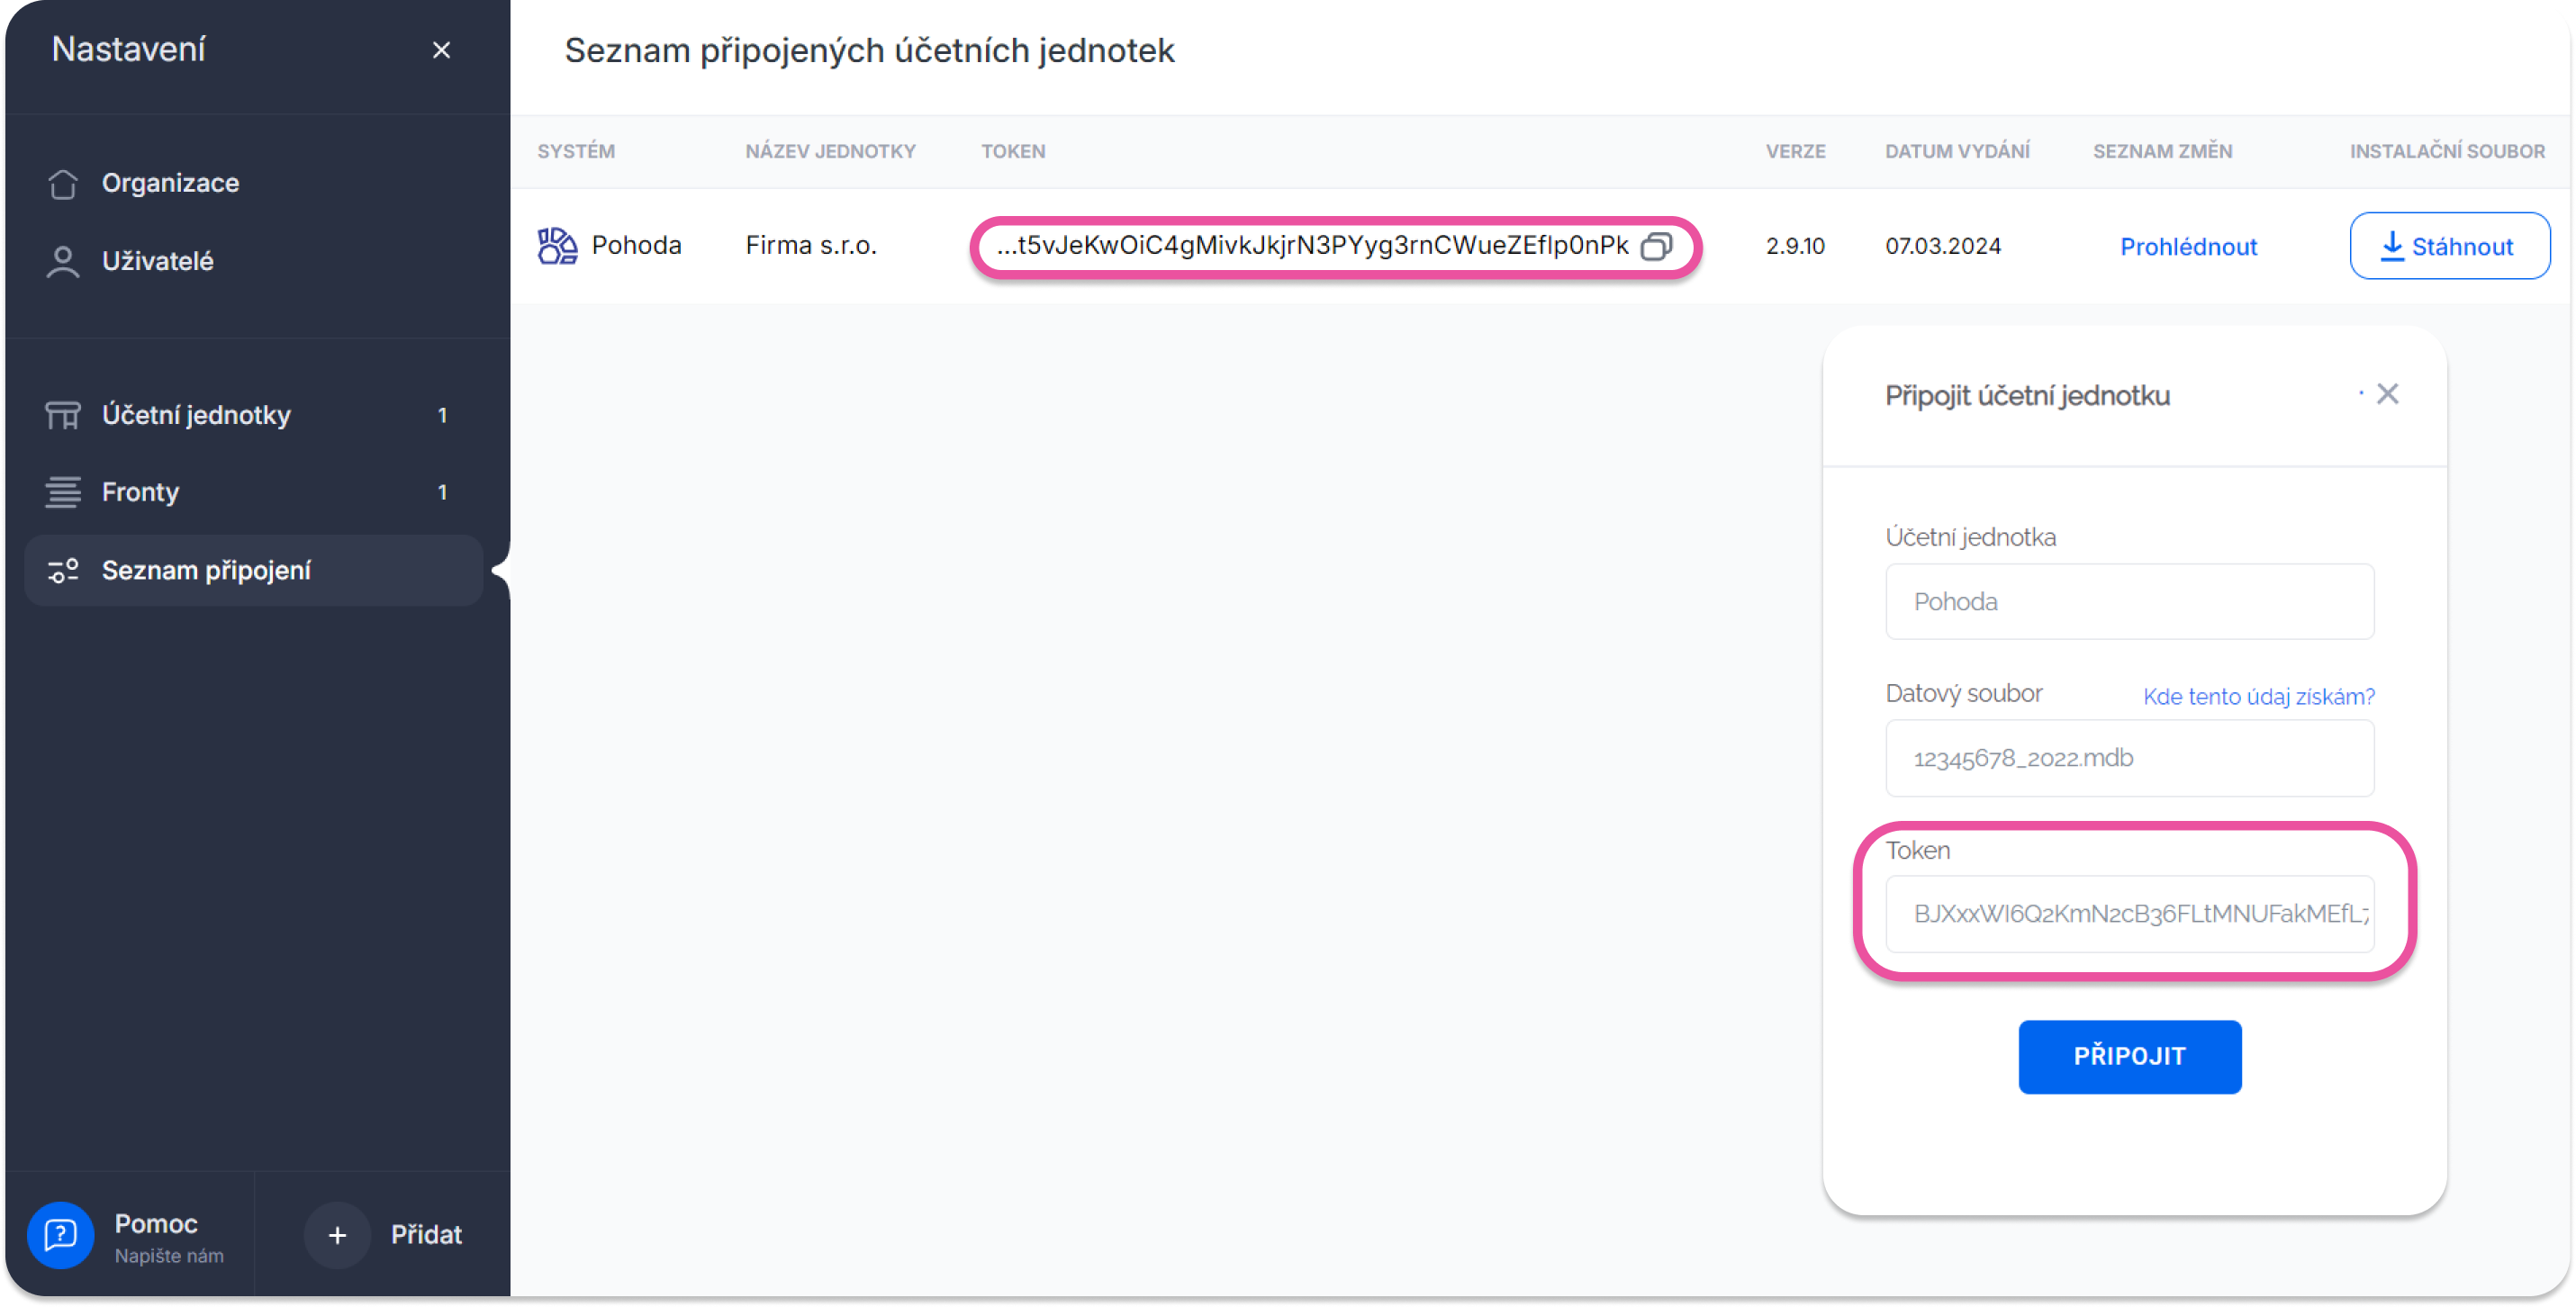This screenshot has width=2576, height=1307.
Task: Copy the token with the copy icon
Action: 1657,246
